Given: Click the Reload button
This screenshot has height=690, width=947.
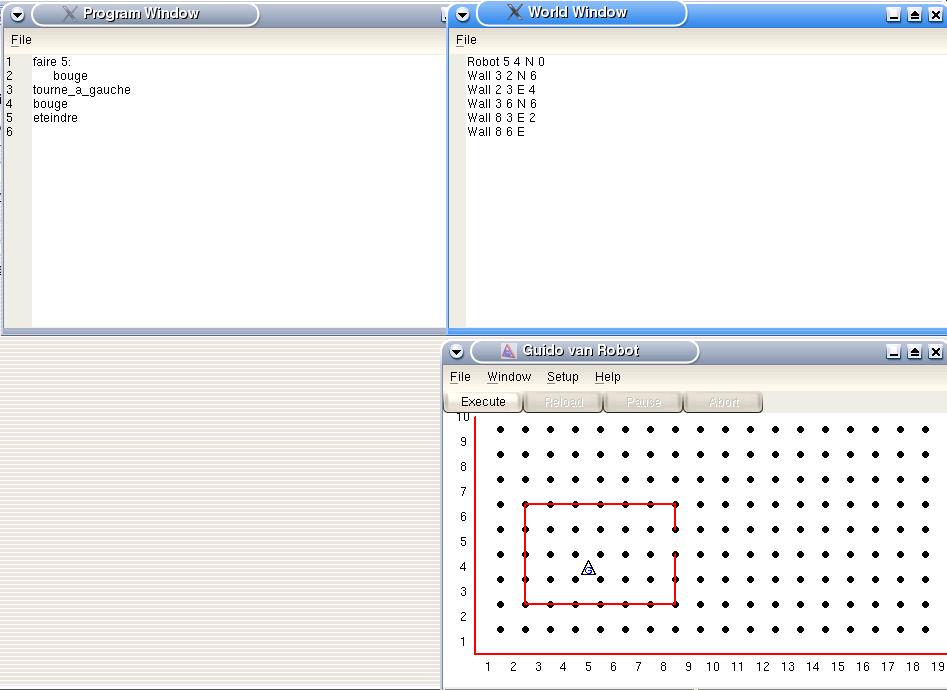Looking at the screenshot, I should coord(563,402).
